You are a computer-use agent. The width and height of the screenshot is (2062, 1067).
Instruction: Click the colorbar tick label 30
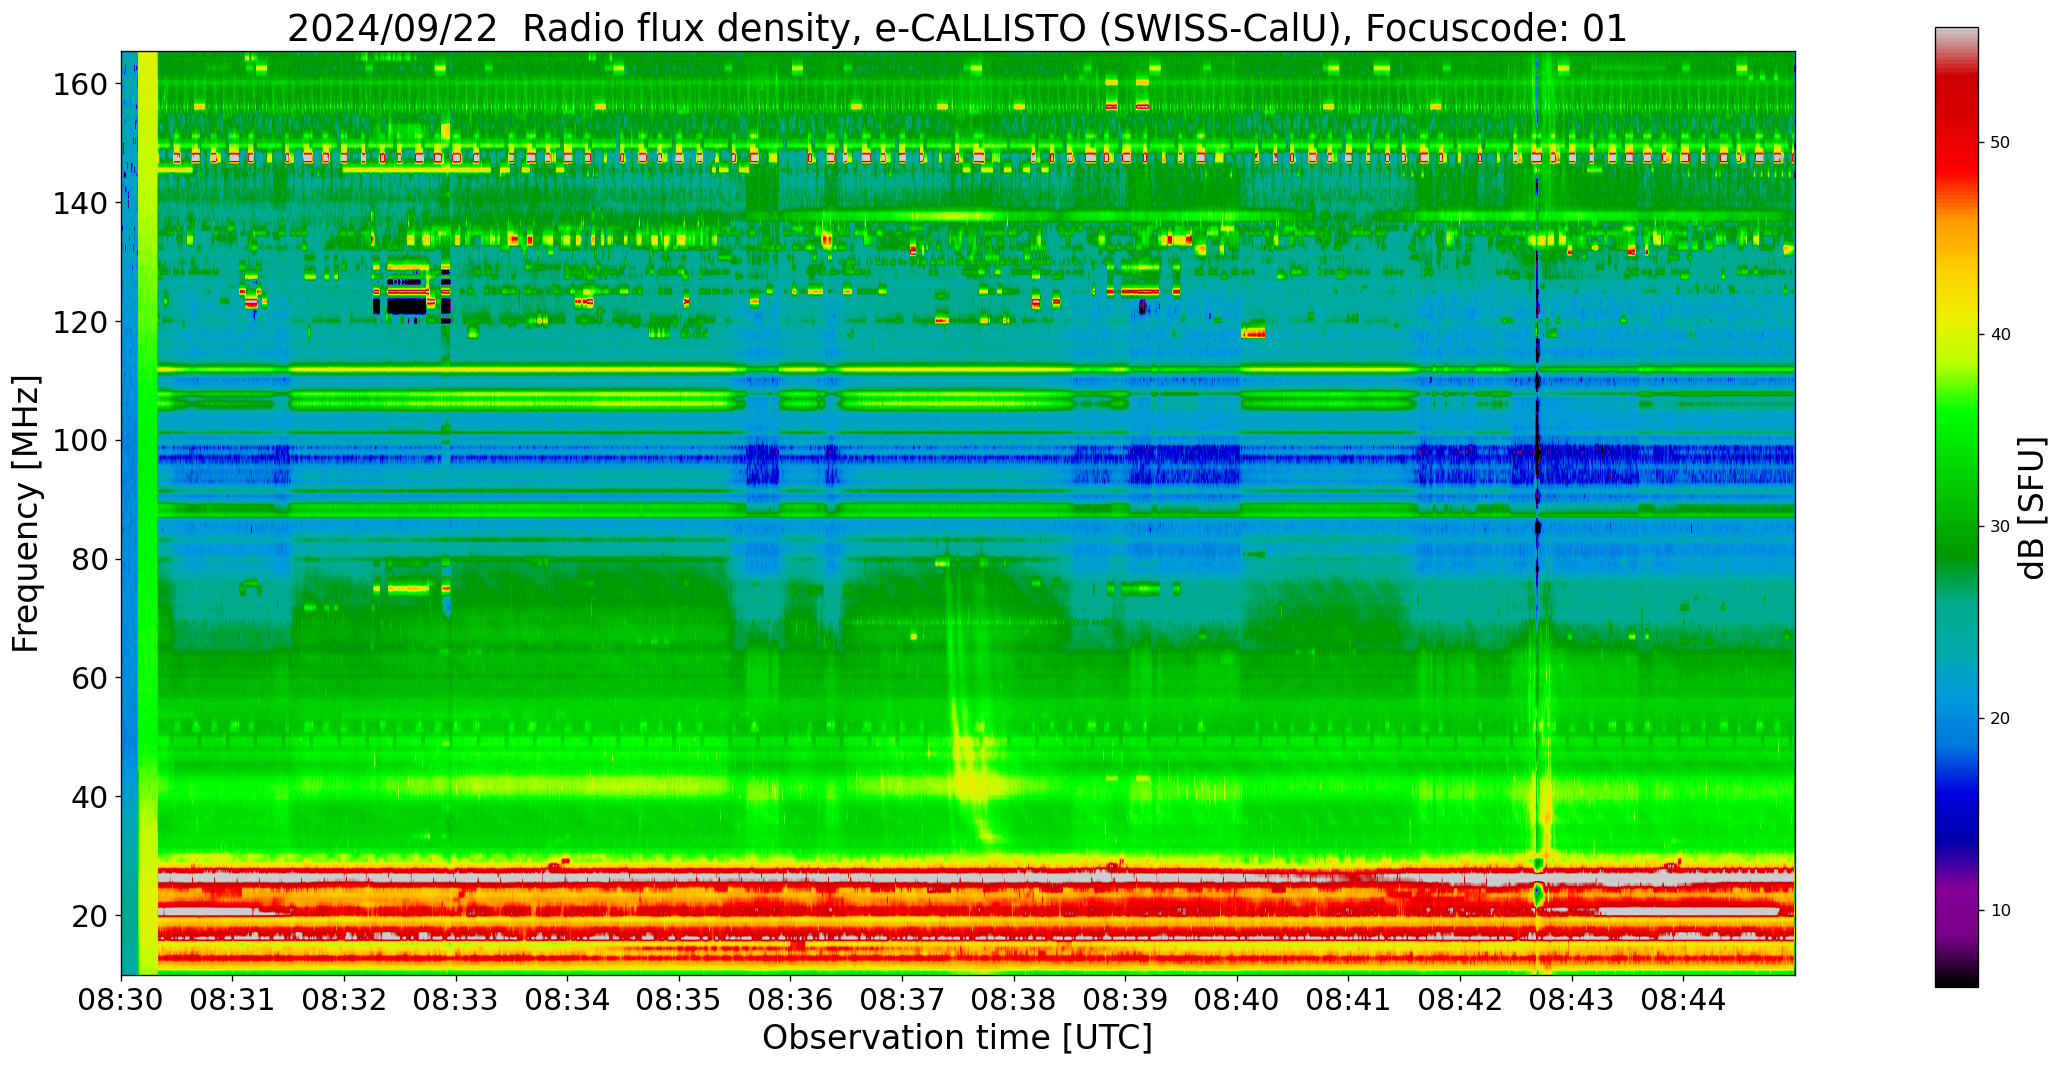pyautogui.click(x=1999, y=527)
